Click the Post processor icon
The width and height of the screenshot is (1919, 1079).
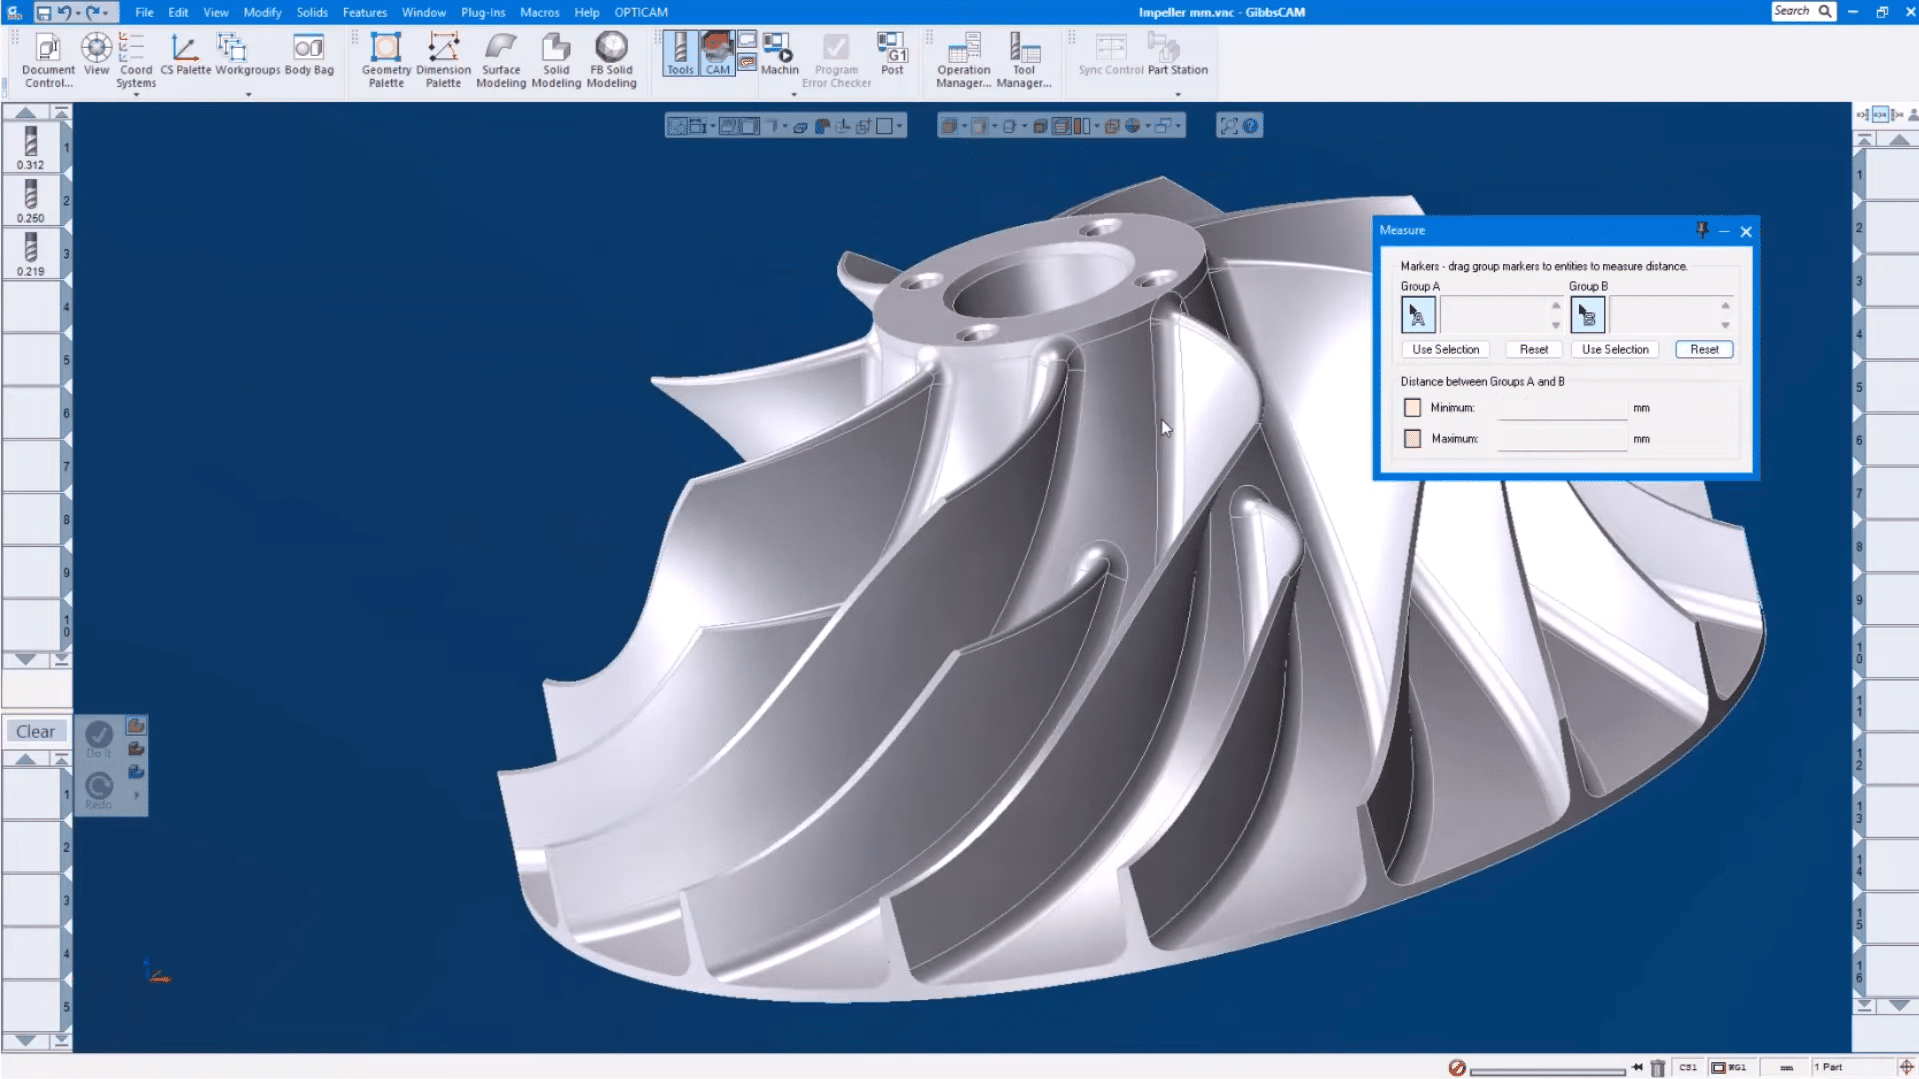[891, 53]
